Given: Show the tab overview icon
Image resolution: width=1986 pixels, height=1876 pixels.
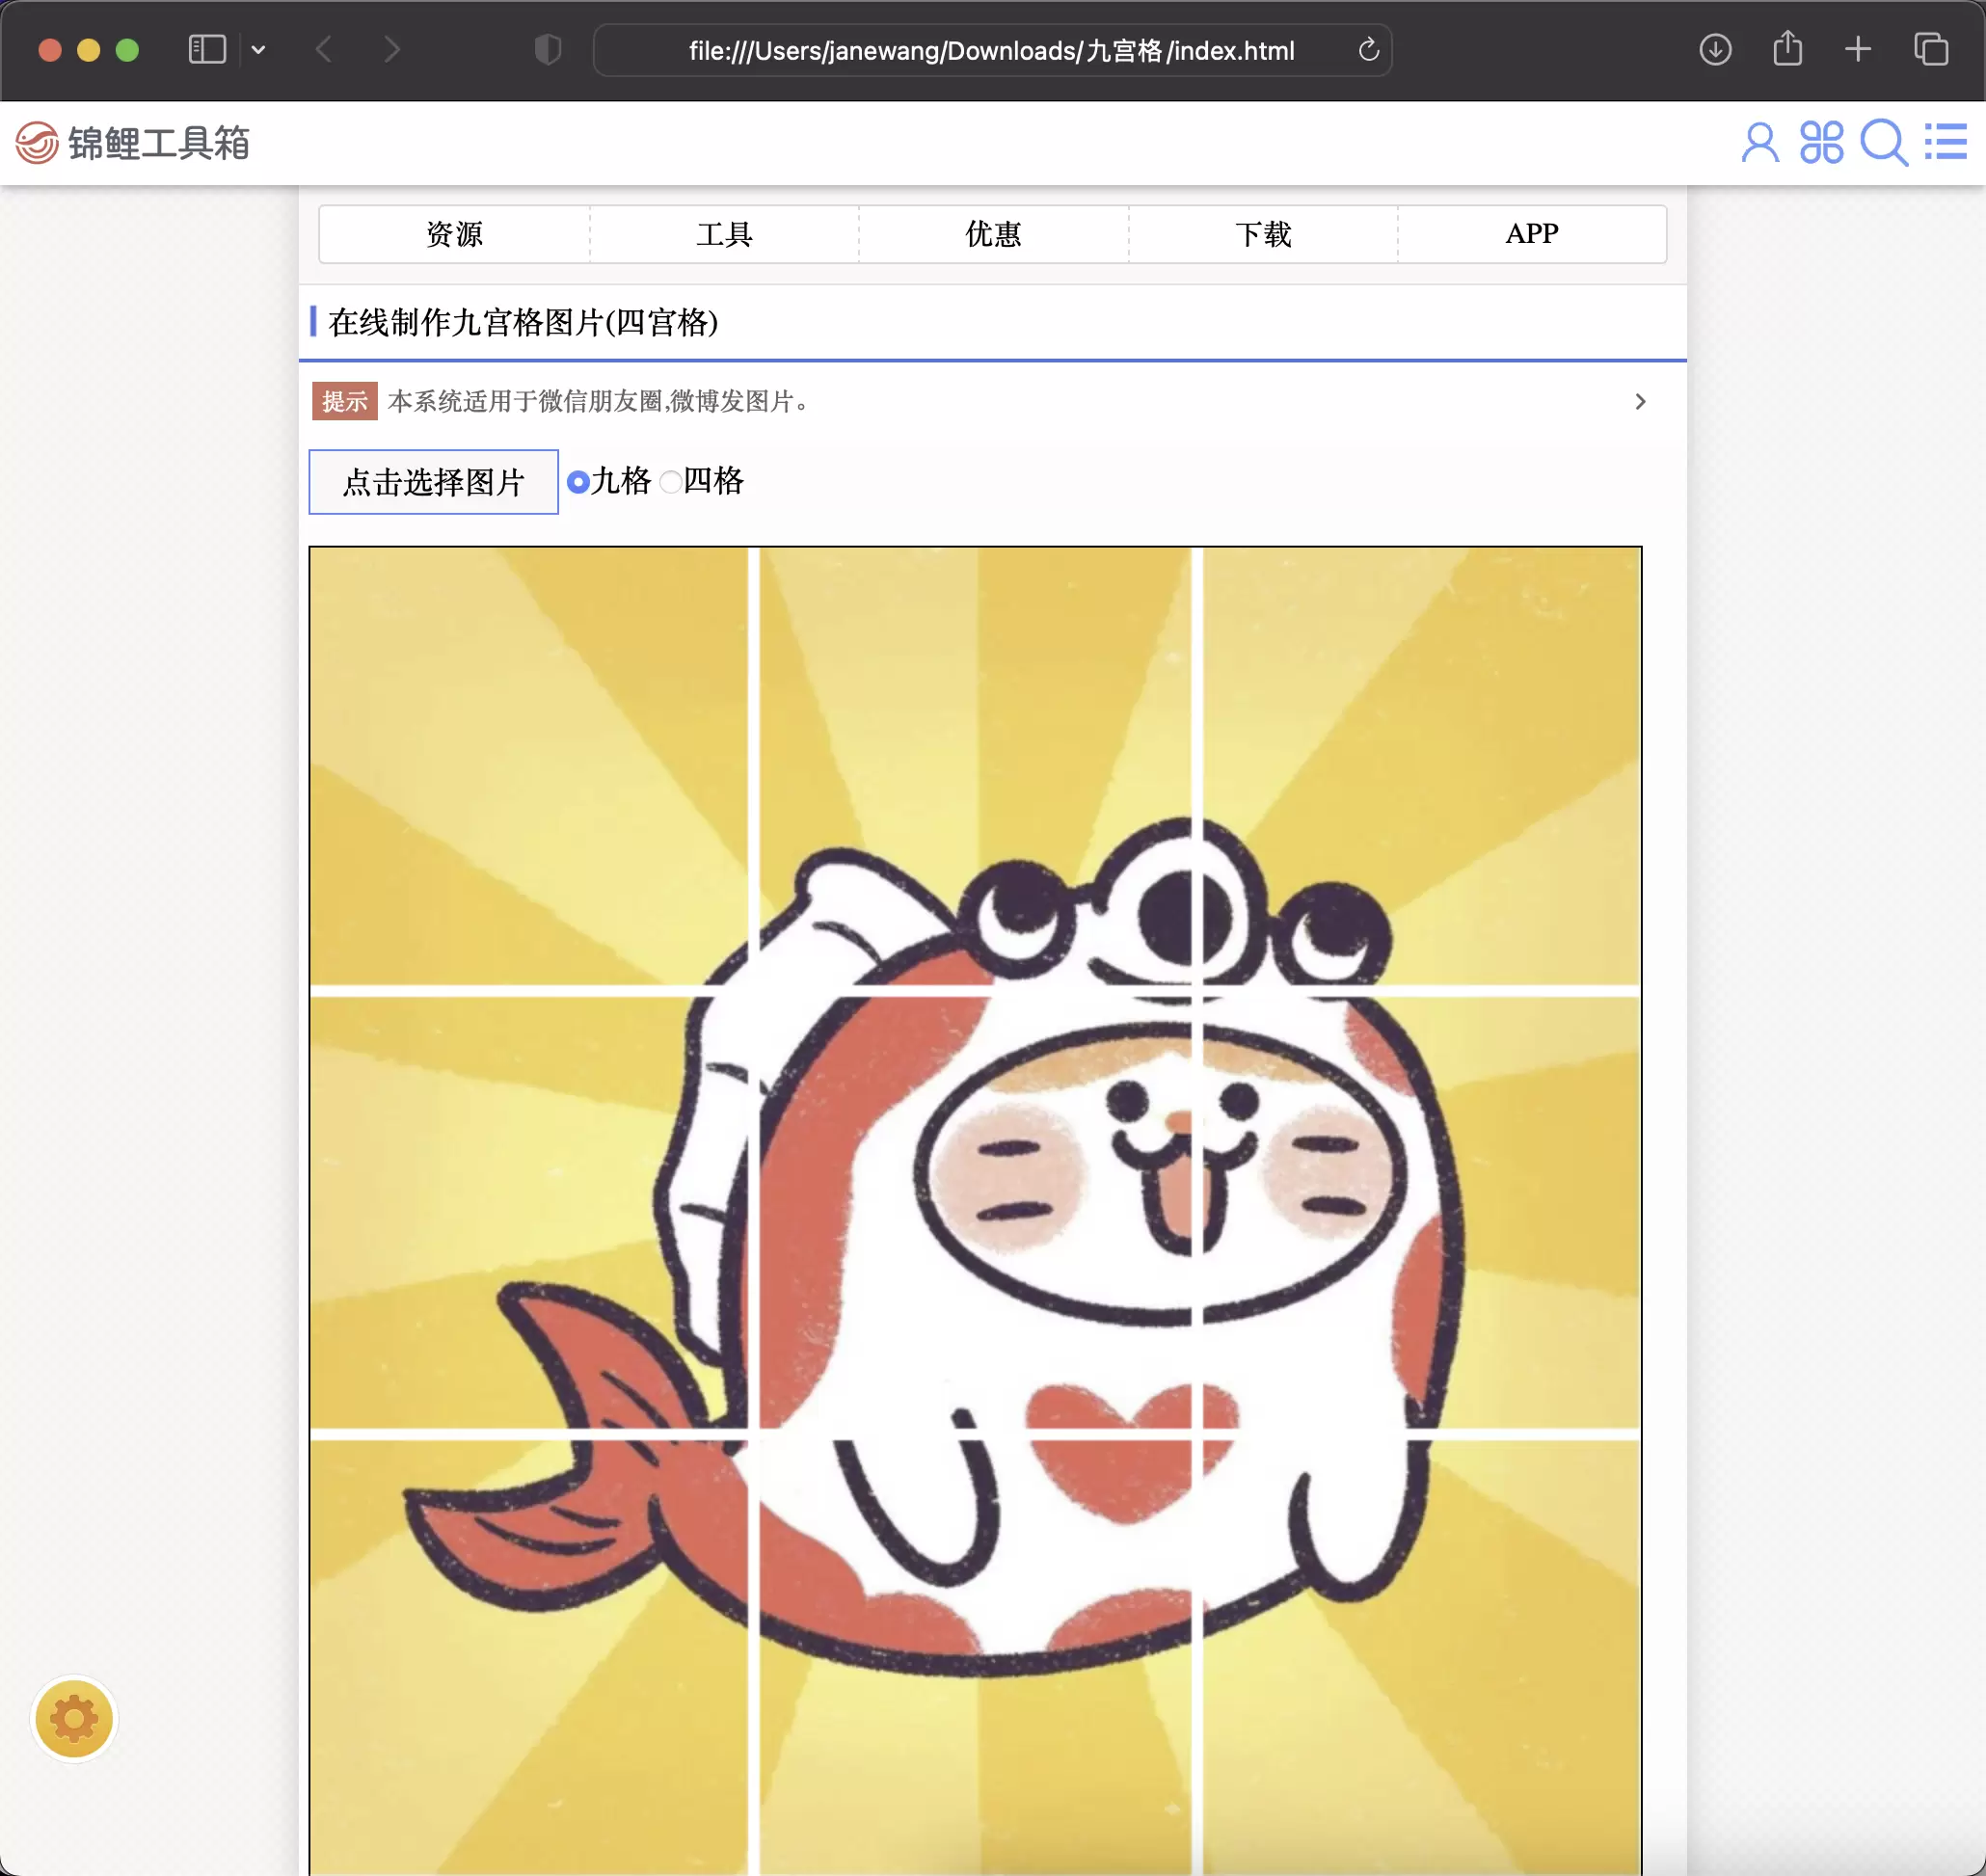Looking at the screenshot, I should (x=1930, y=49).
